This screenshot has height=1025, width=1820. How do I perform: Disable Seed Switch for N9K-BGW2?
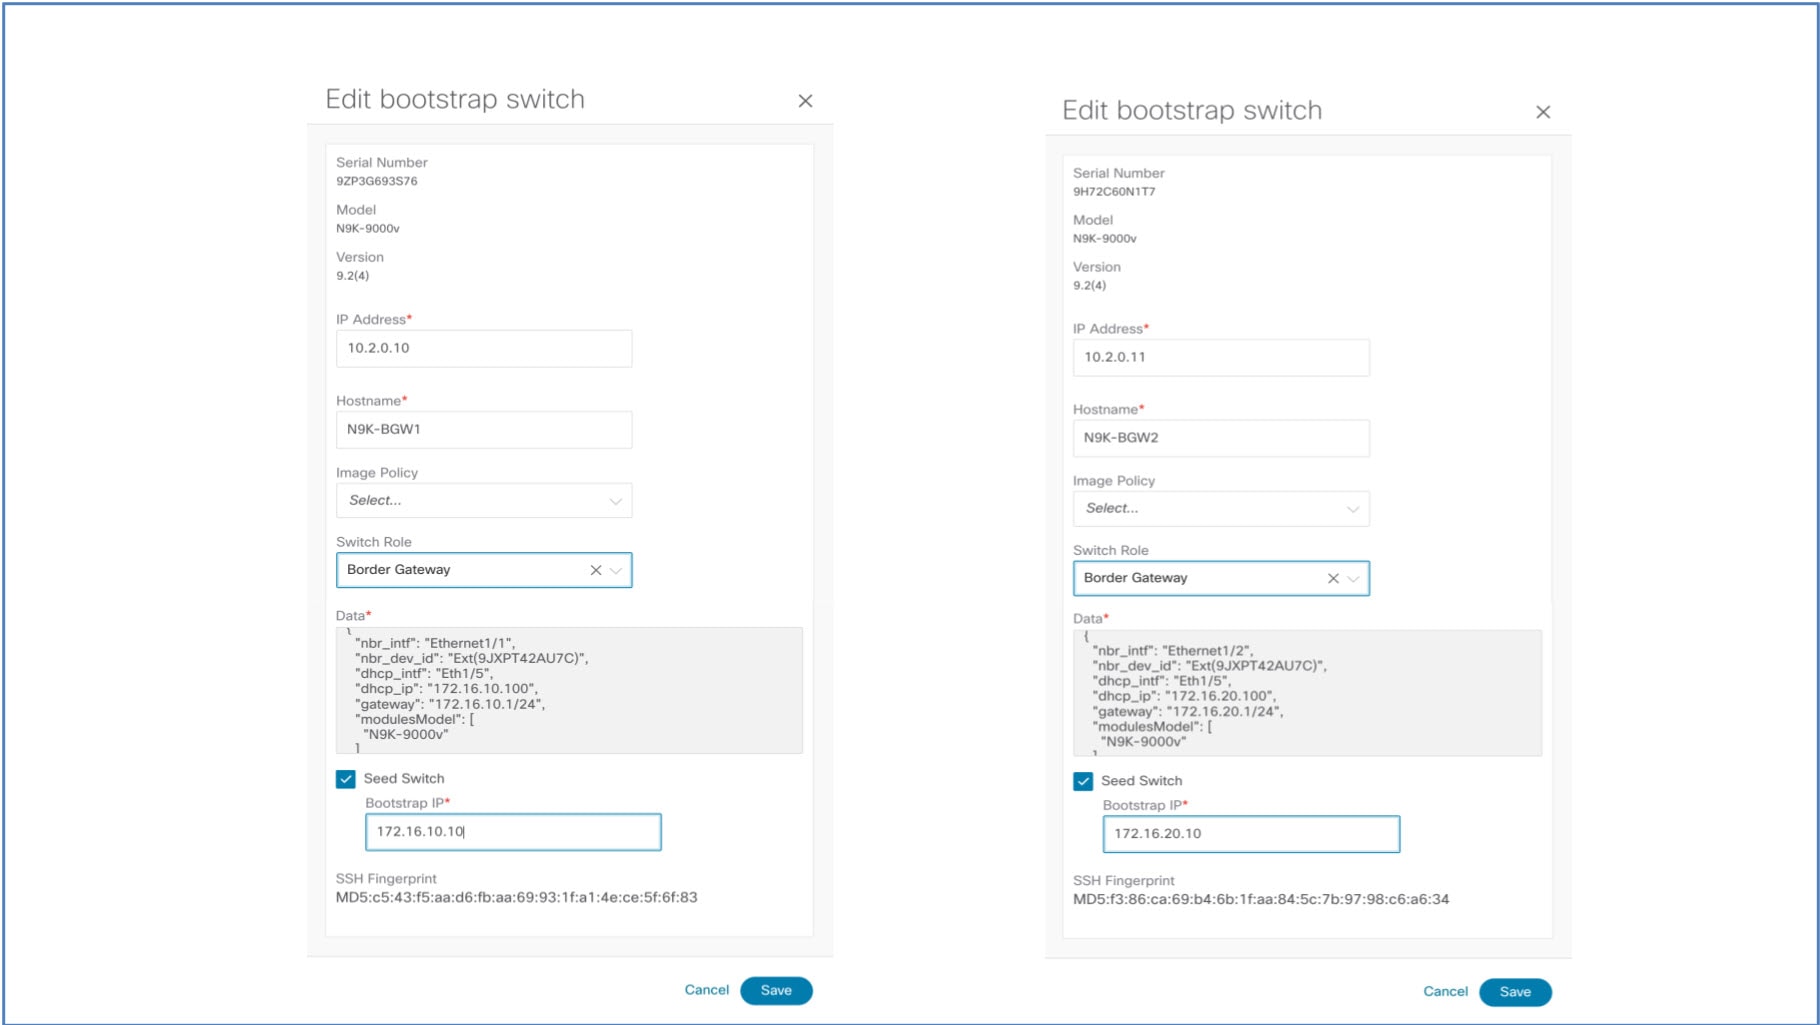point(1085,780)
